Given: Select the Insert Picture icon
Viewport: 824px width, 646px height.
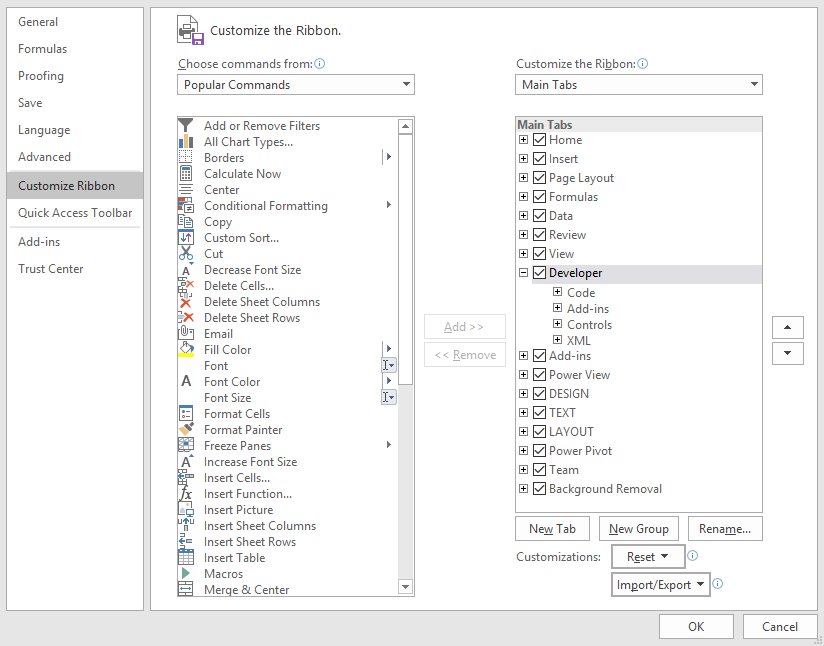Looking at the screenshot, I should (186, 509).
